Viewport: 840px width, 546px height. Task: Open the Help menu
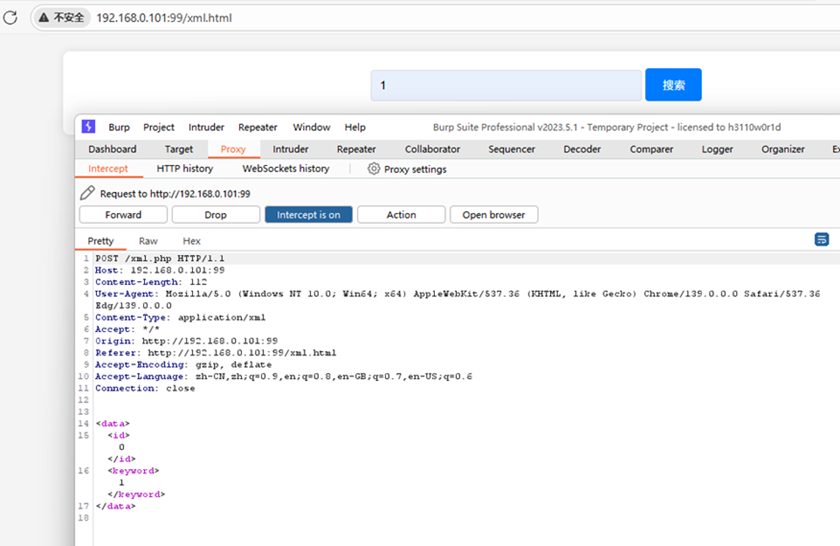coord(355,127)
